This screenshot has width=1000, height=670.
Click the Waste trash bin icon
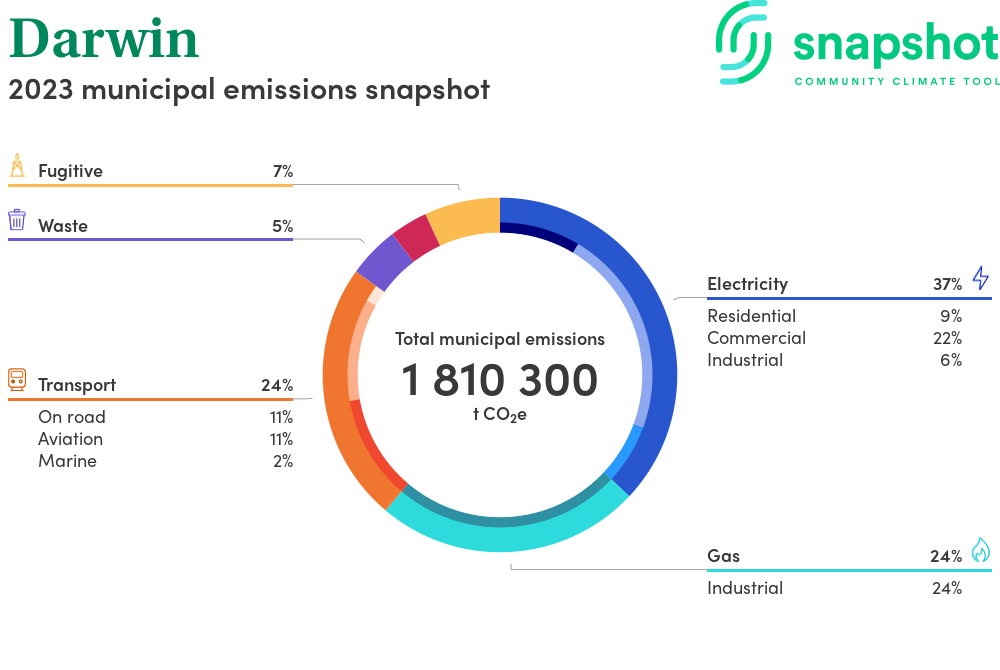[17, 221]
